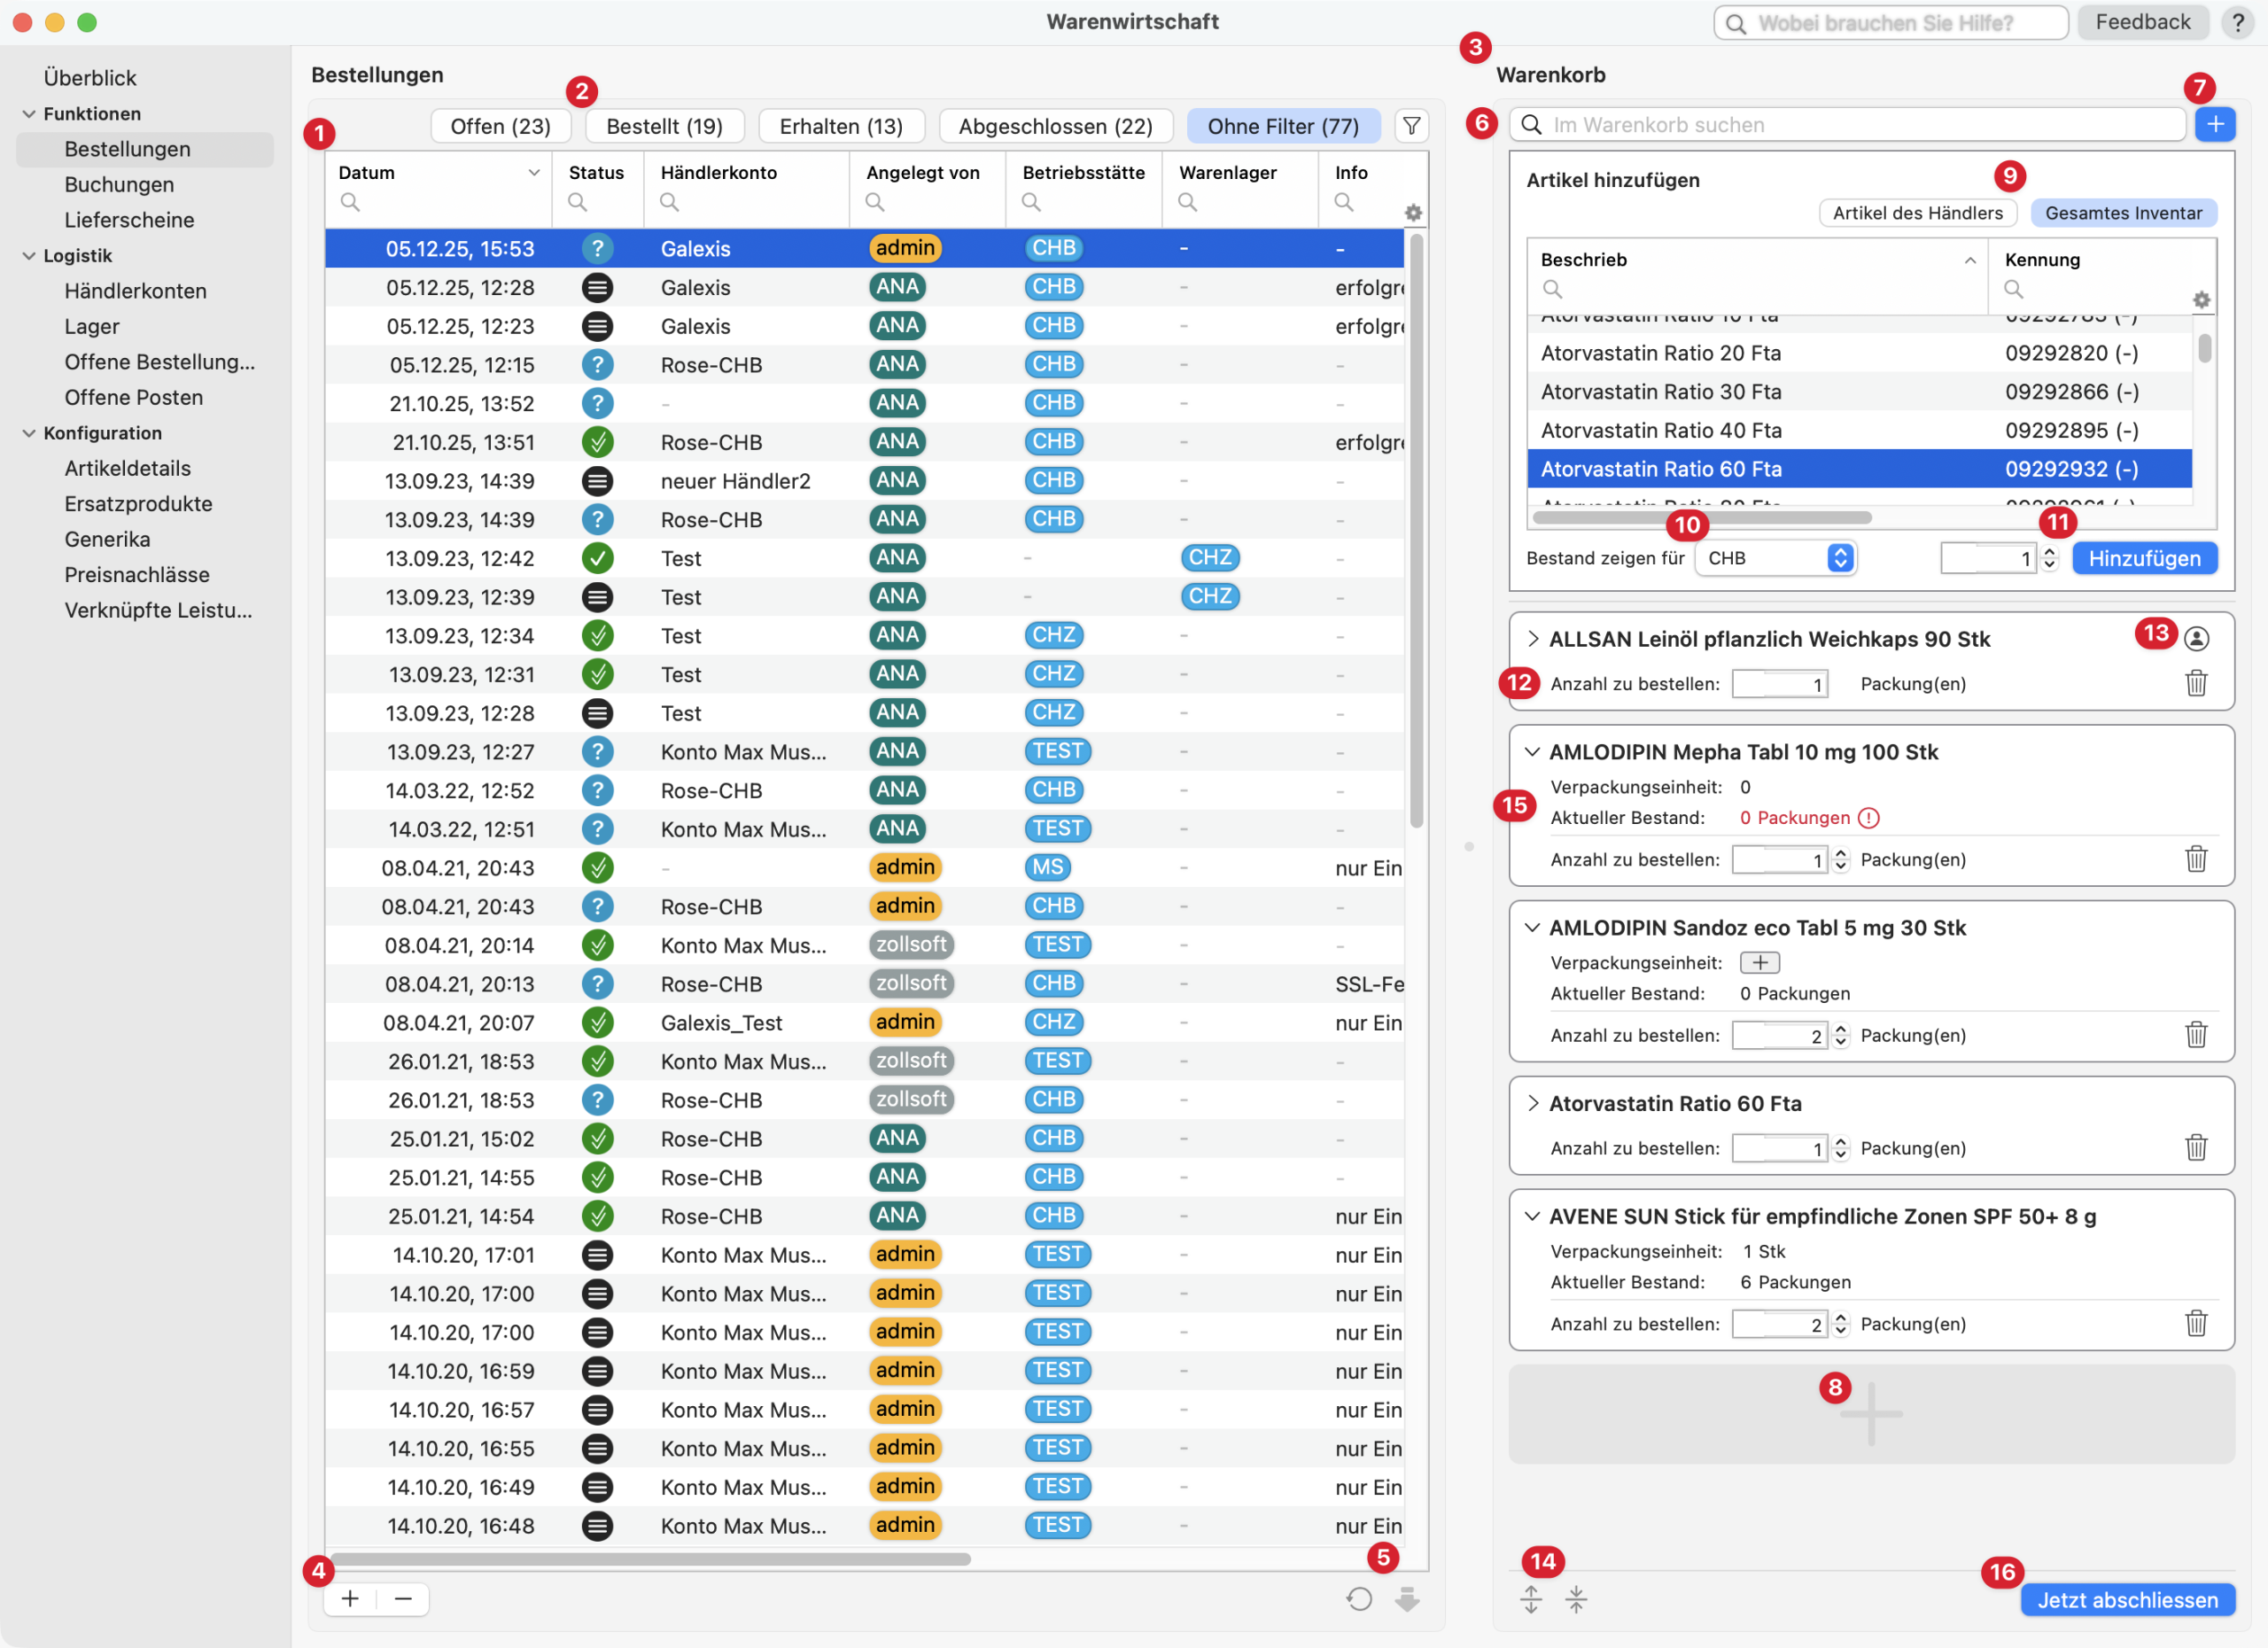Click the orders table horizontal scrollbar
Image resolution: width=2268 pixels, height=1648 pixels.
[650, 1558]
